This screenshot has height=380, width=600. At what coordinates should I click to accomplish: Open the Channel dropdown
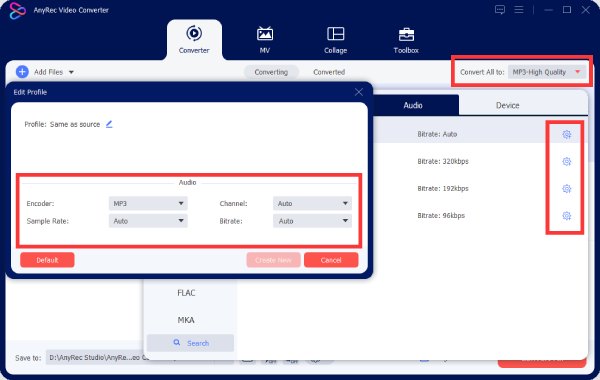coord(312,204)
